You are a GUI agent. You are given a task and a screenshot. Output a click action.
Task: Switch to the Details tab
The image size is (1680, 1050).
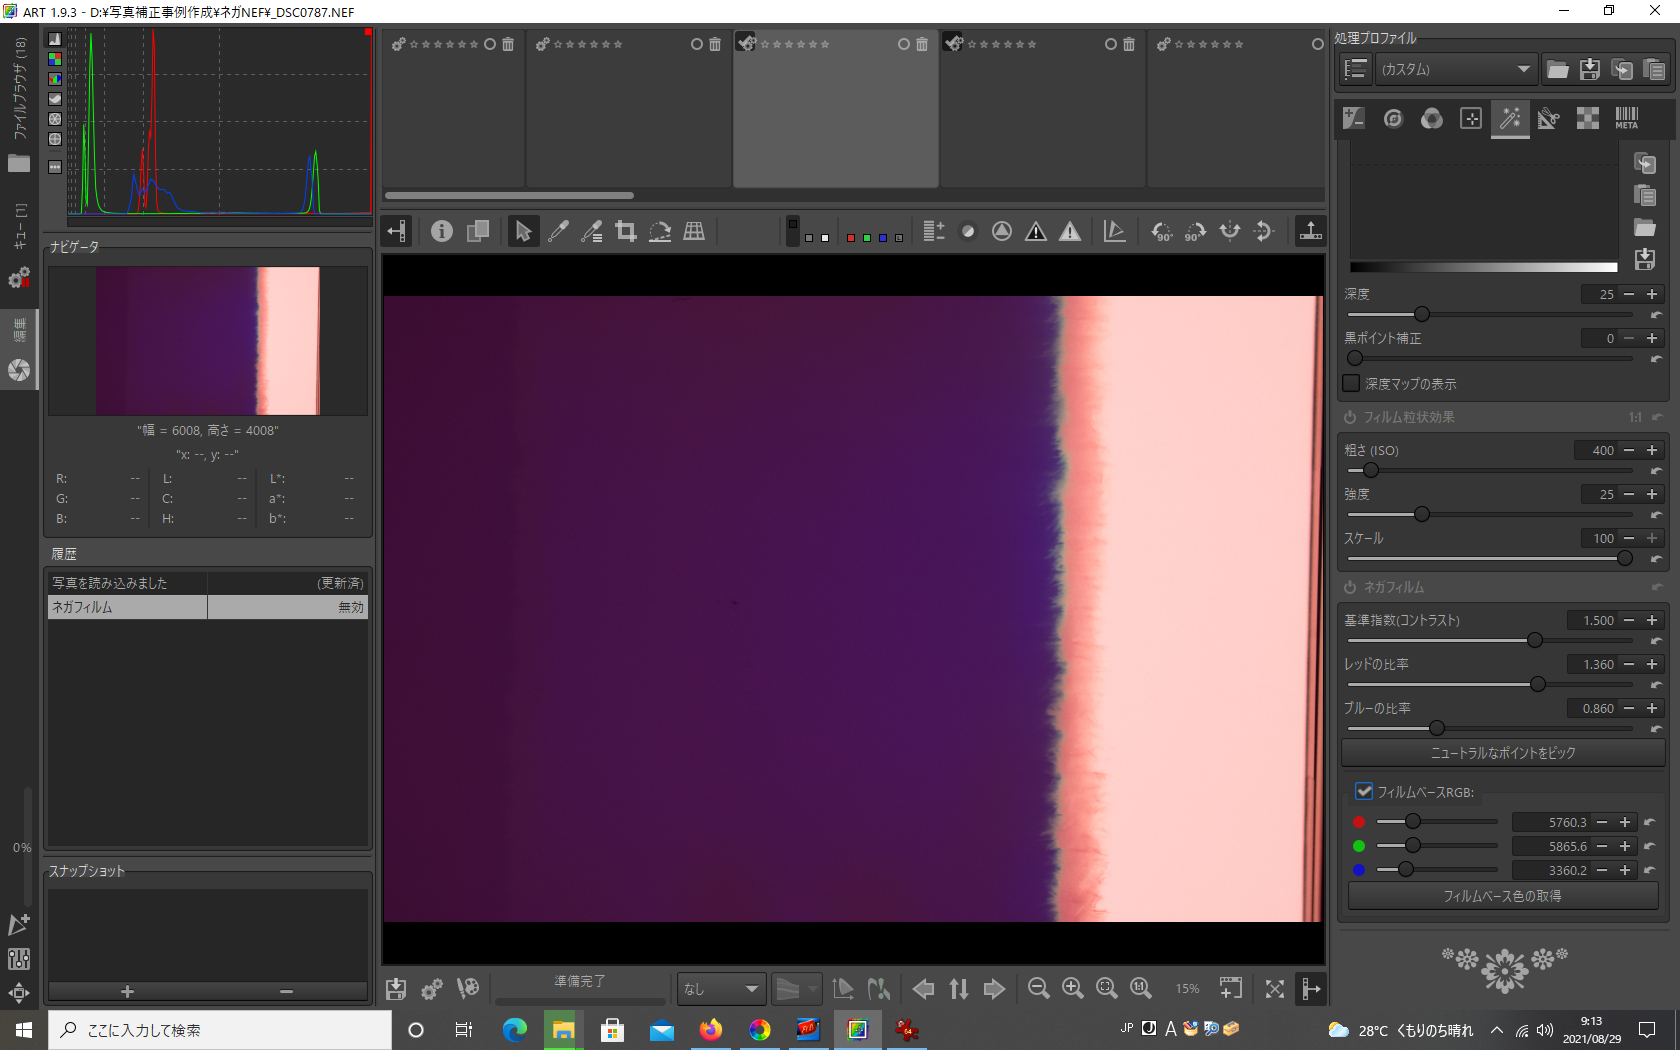[x=1393, y=119]
